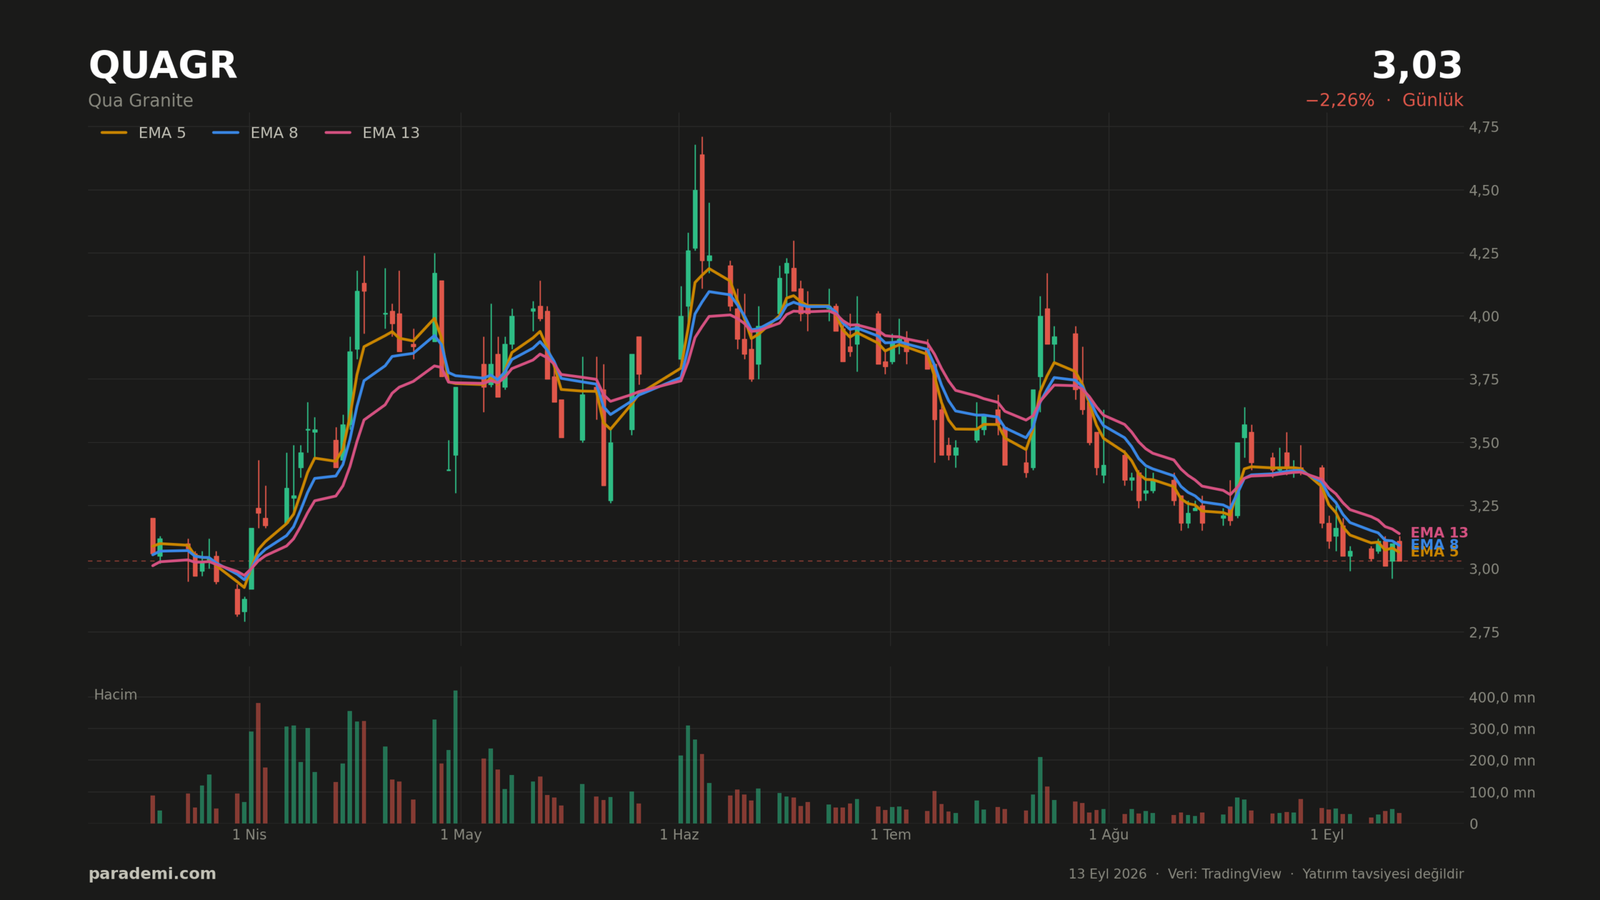This screenshot has width=1600, height=900.
Task: Click the 1 Nis date label
Action: coord(249,835)
